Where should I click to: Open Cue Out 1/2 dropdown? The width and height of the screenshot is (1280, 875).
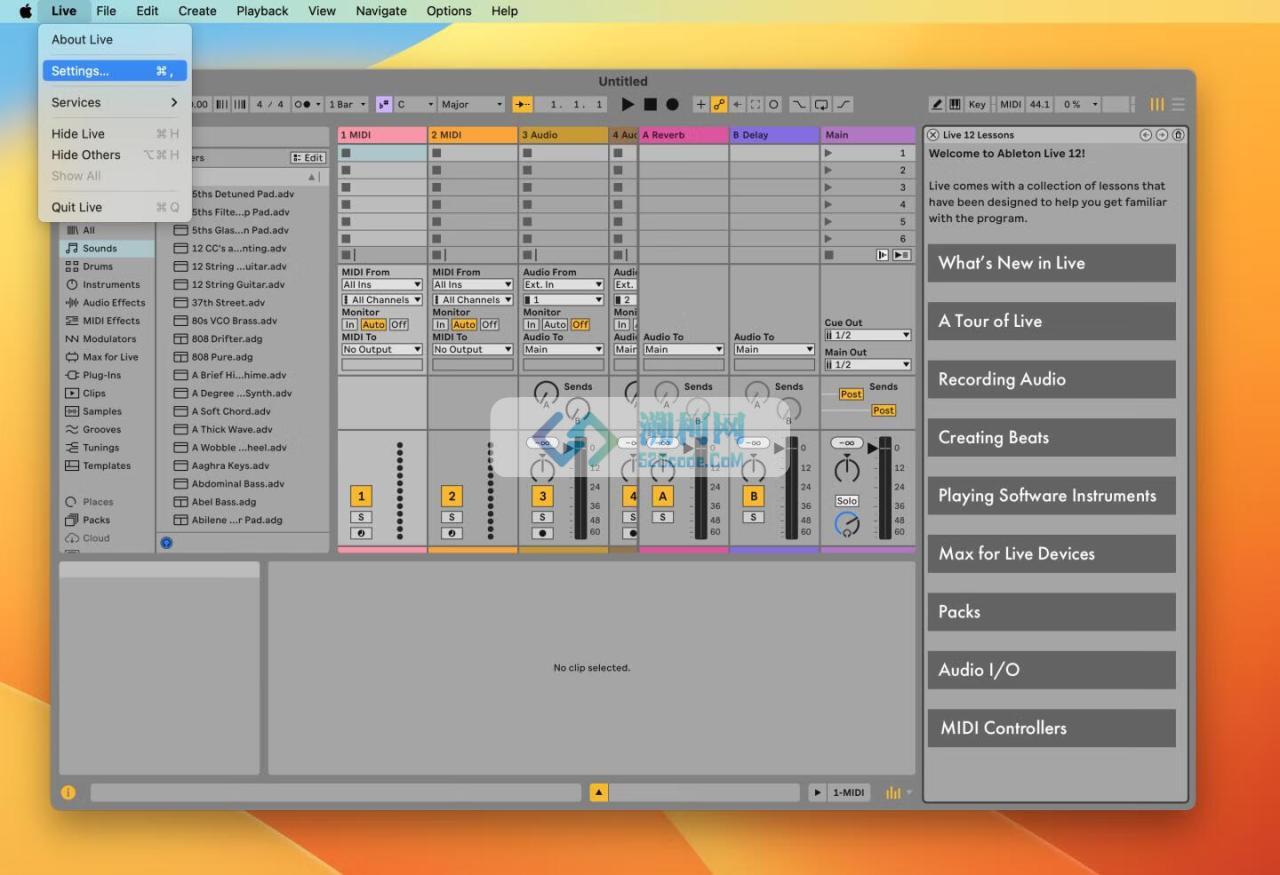(x=867, y=335)
